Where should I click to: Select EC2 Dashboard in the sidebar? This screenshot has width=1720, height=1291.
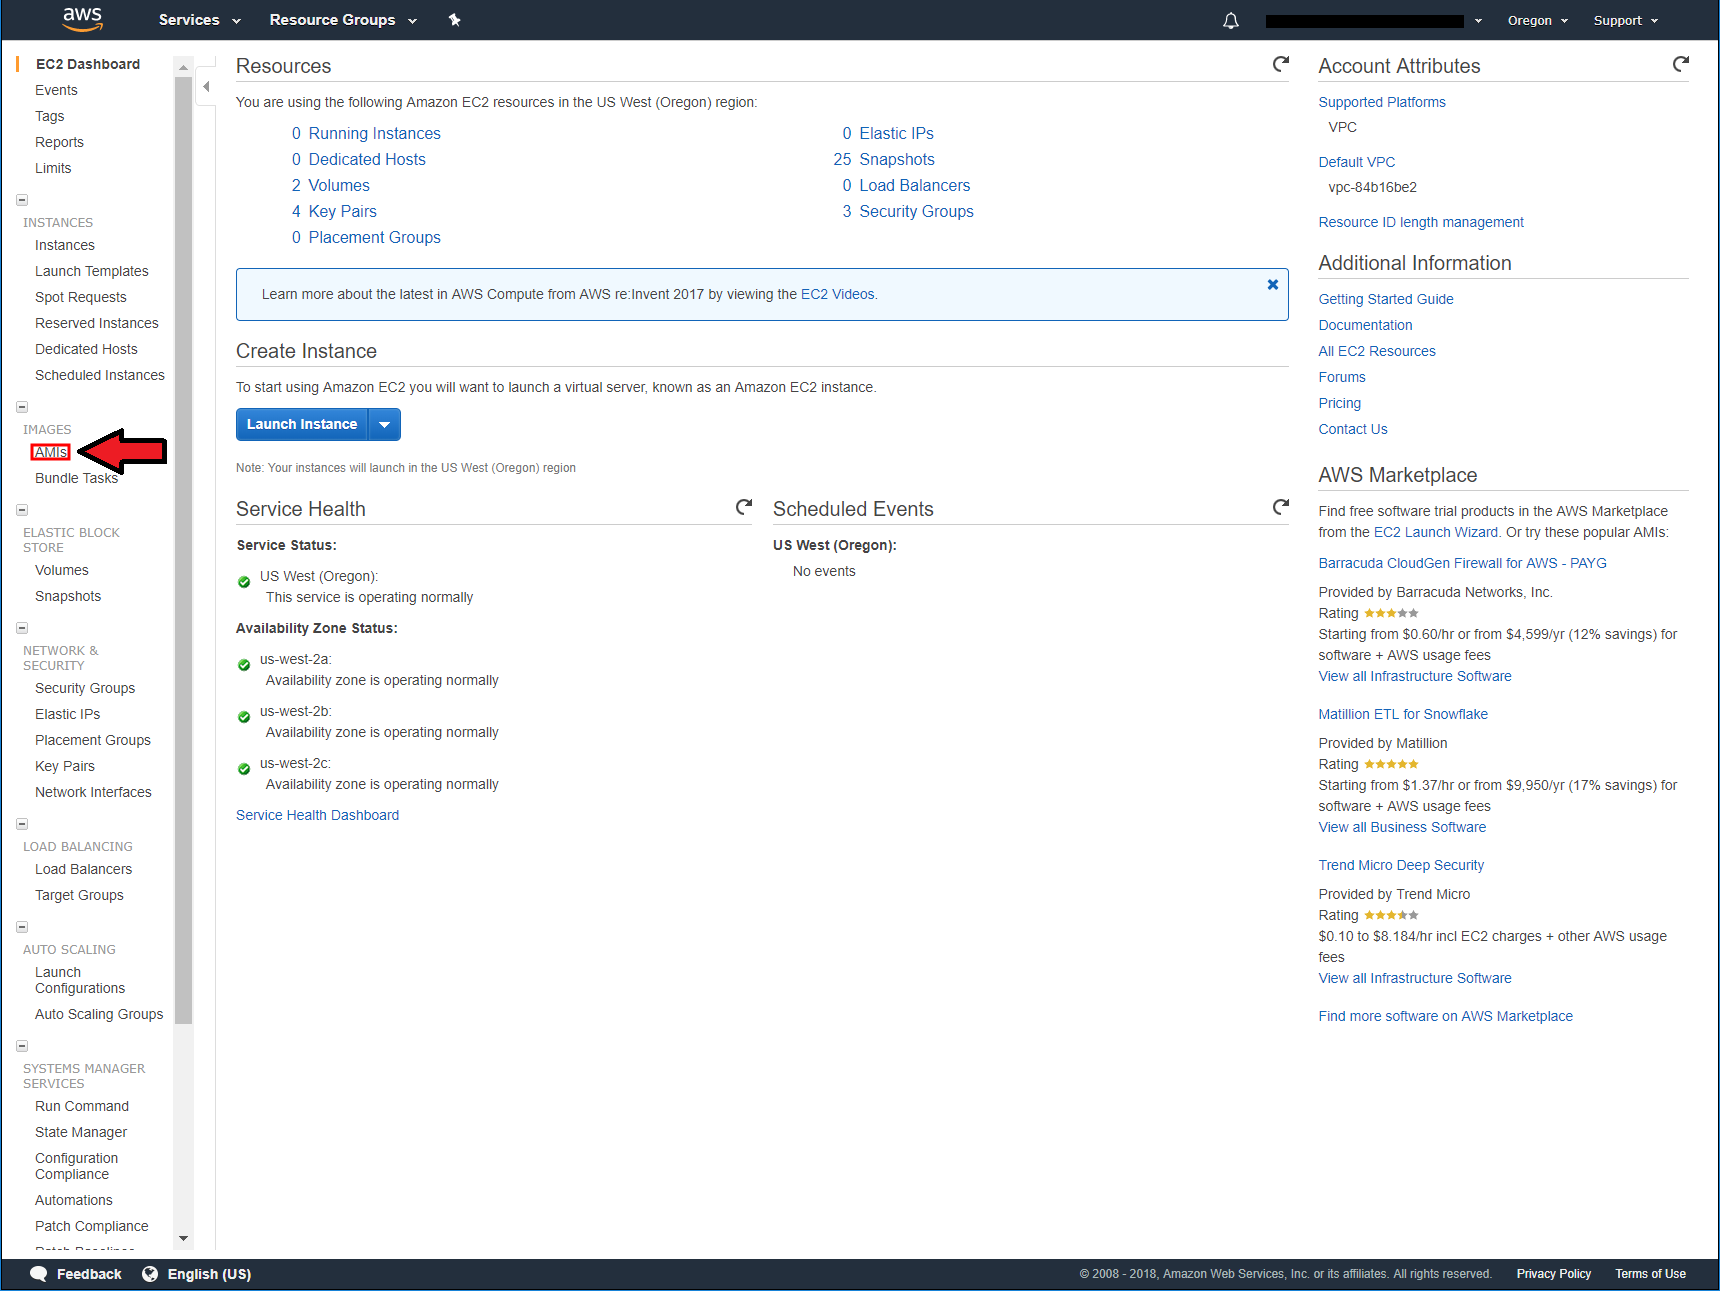(x=88, y=64)
